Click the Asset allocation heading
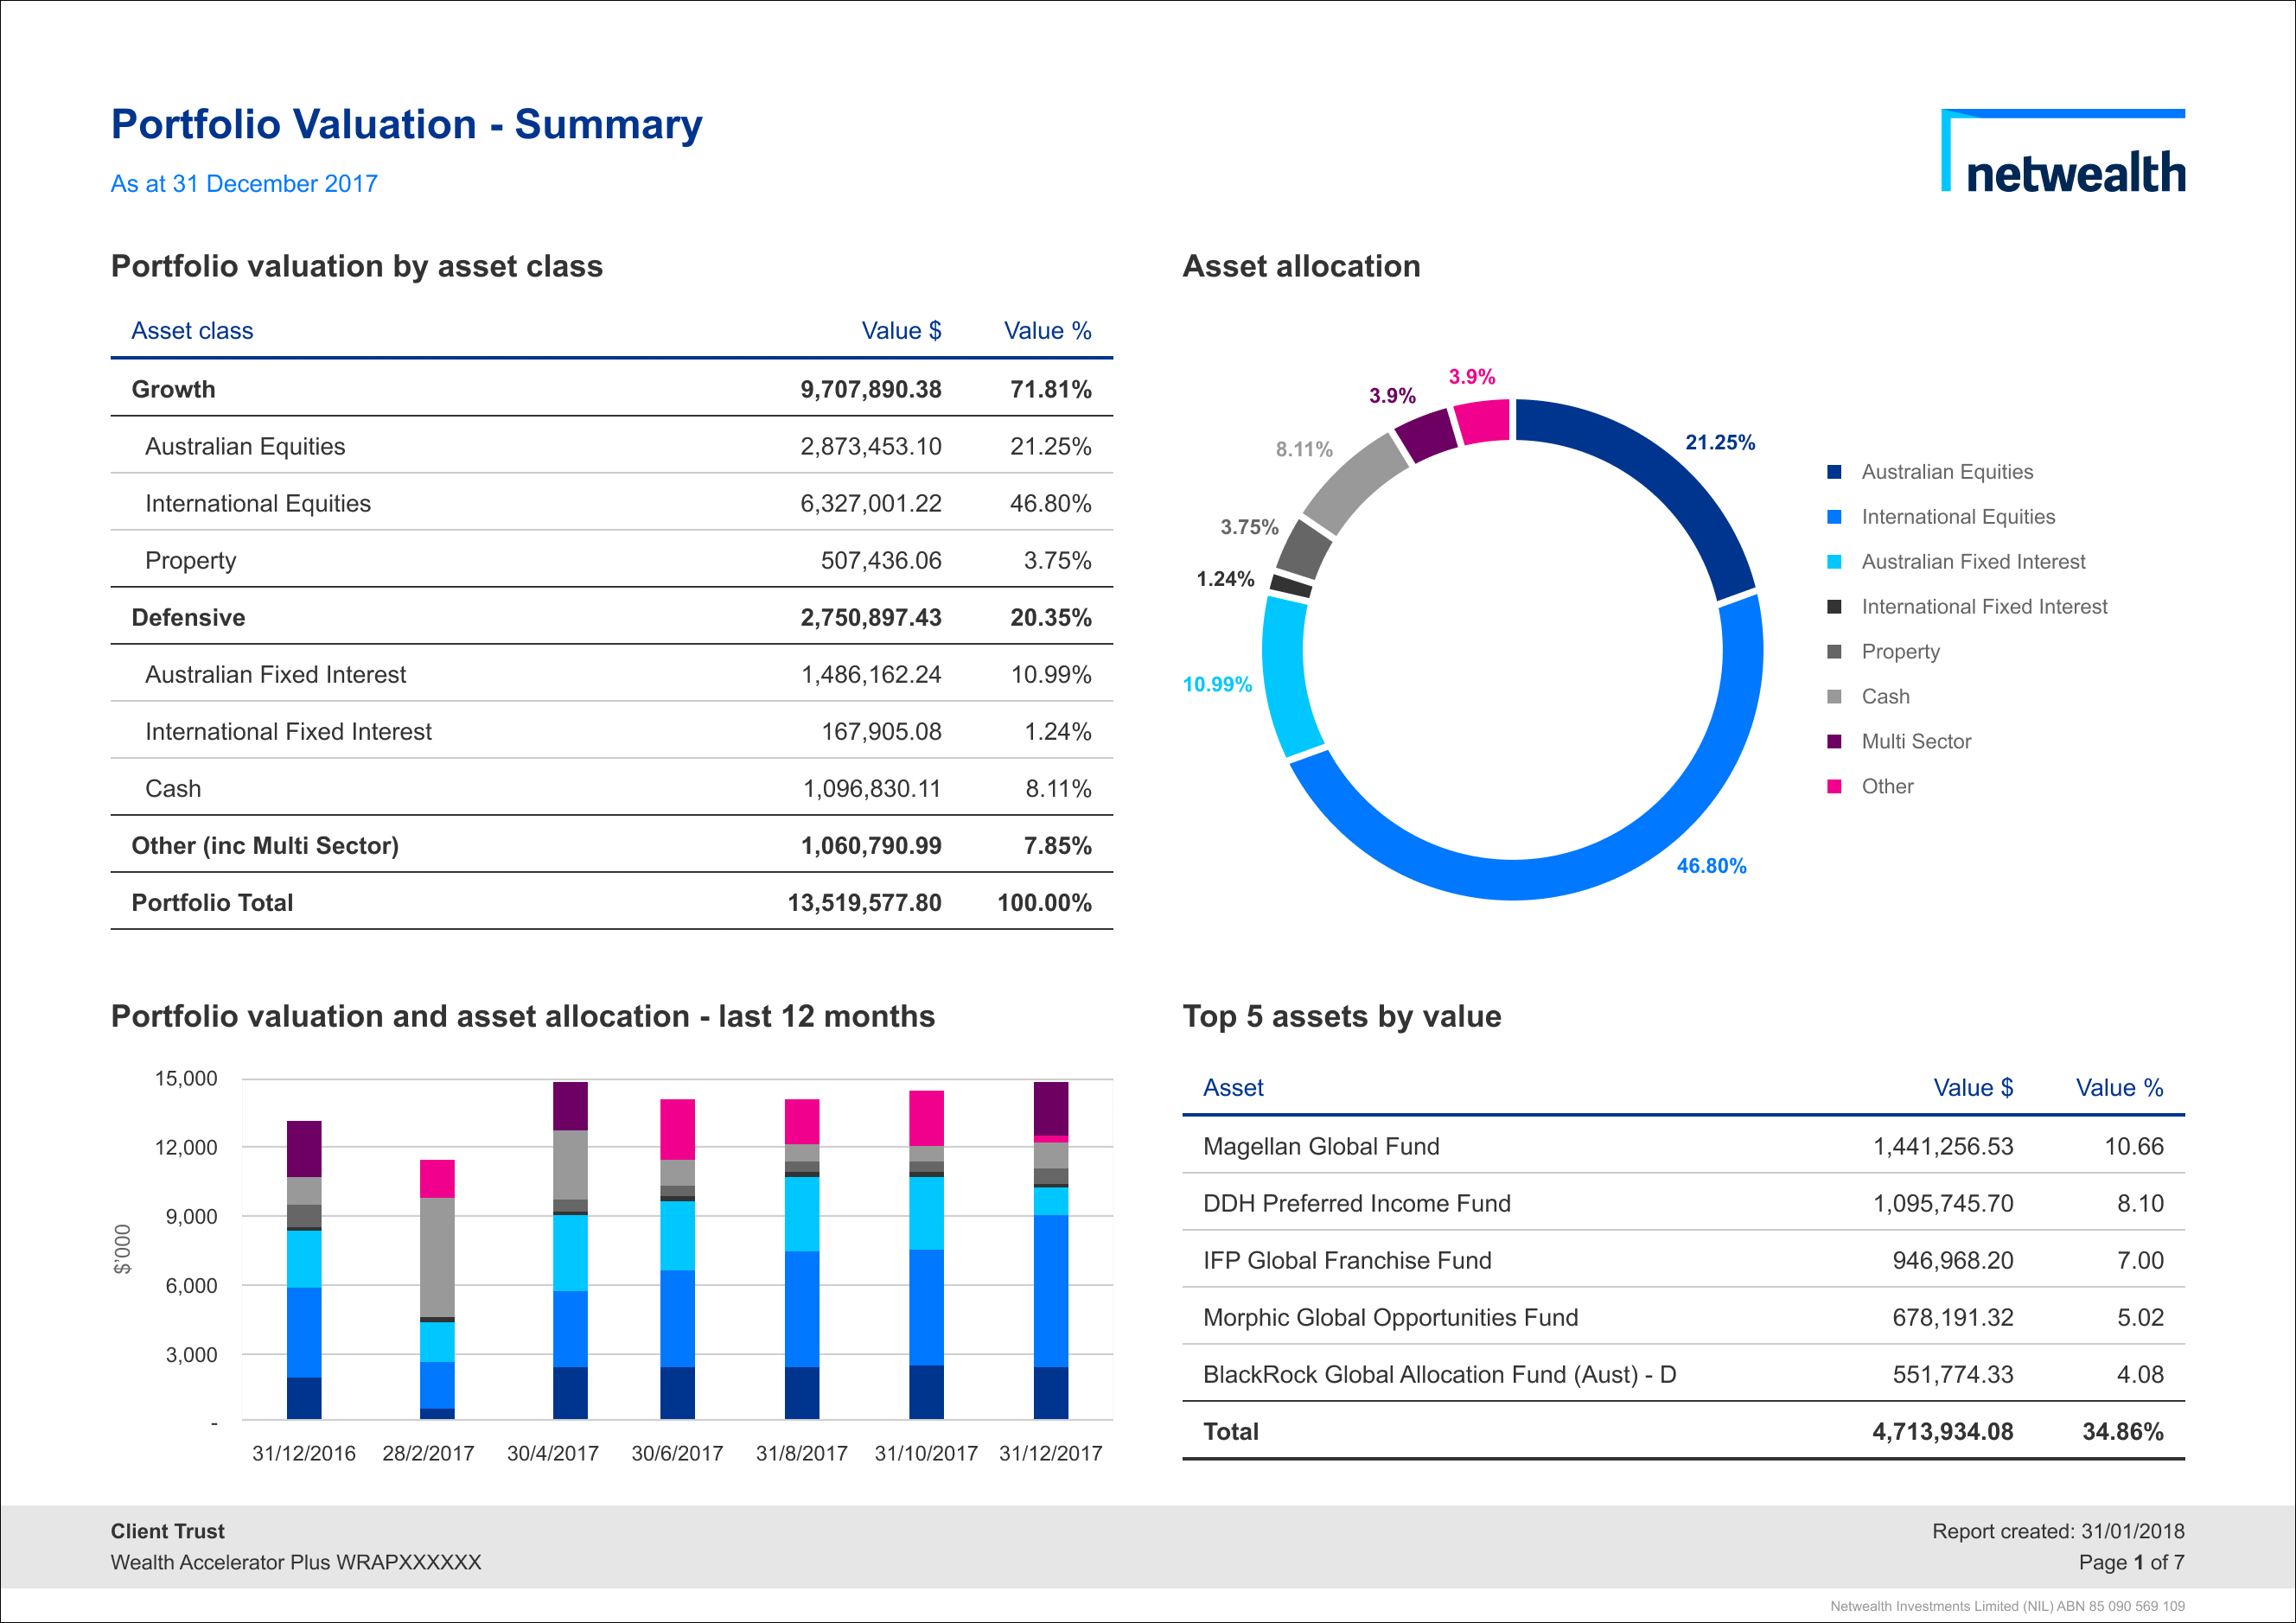 1301,266
